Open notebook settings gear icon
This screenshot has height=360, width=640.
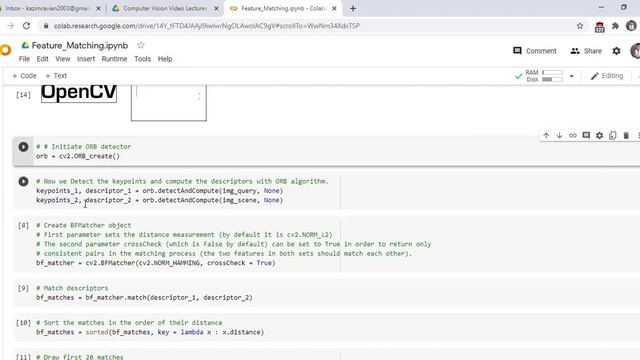(616, 51)
